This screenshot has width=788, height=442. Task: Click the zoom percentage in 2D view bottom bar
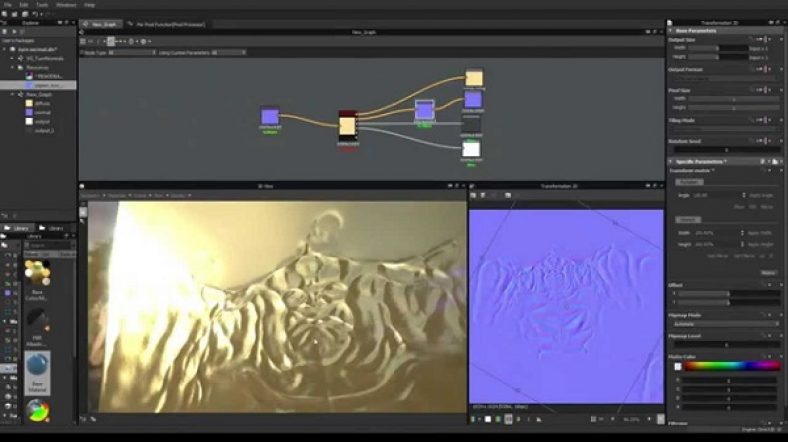point(631,419)
